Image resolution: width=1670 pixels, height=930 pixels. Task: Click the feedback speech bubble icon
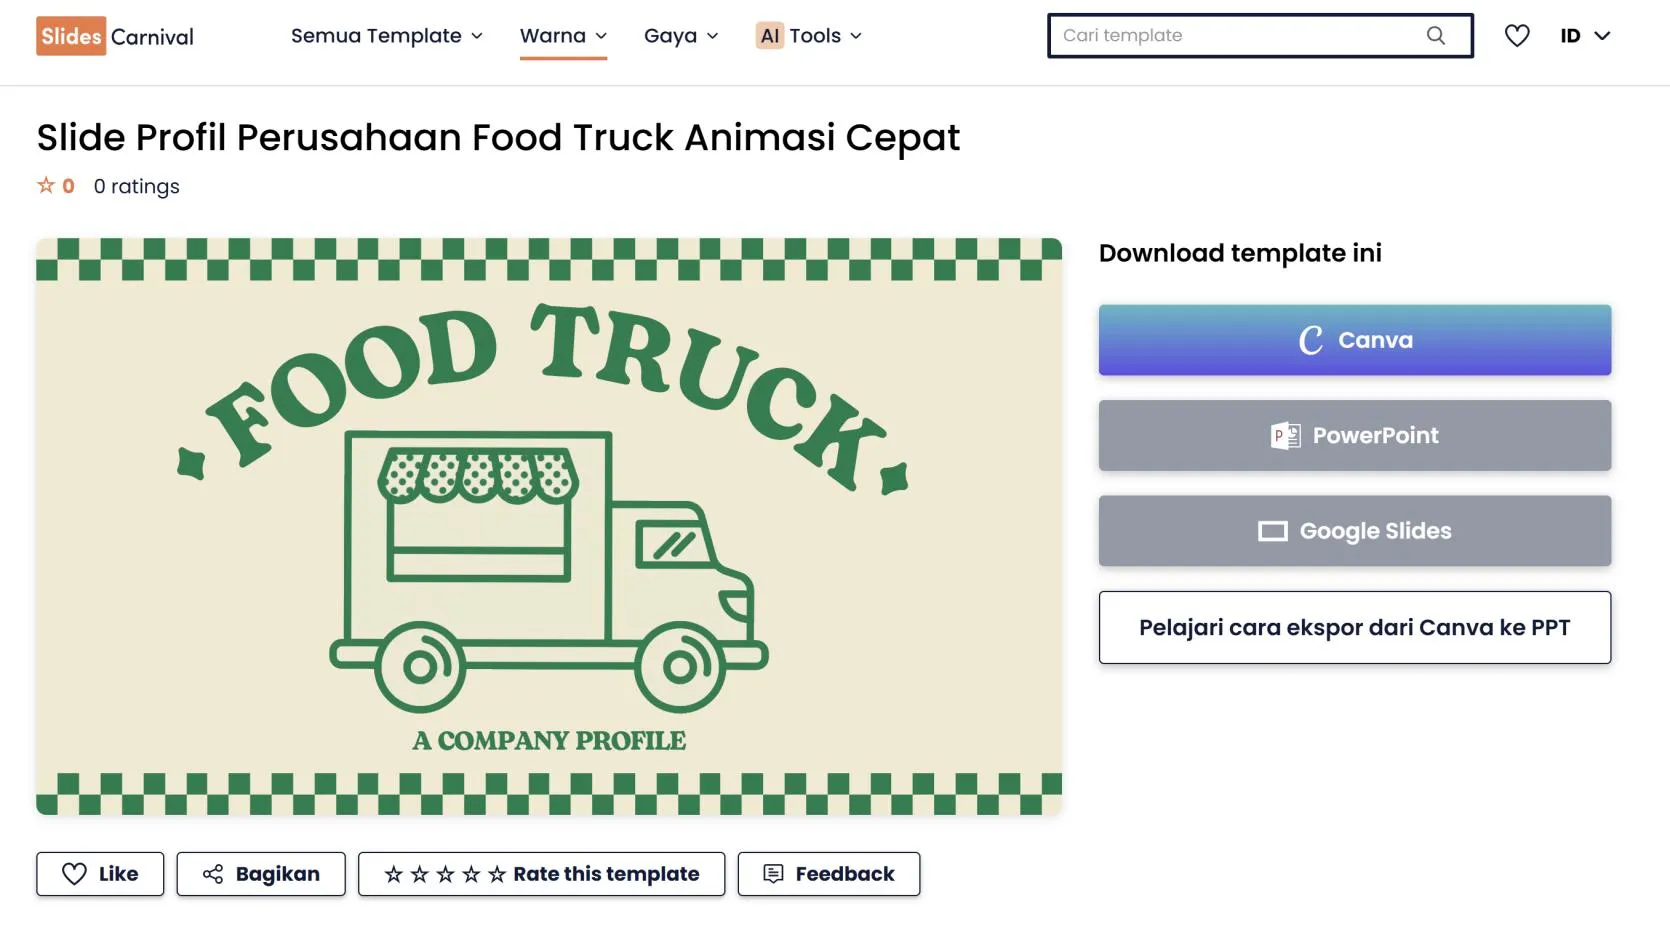click(772, 873)
